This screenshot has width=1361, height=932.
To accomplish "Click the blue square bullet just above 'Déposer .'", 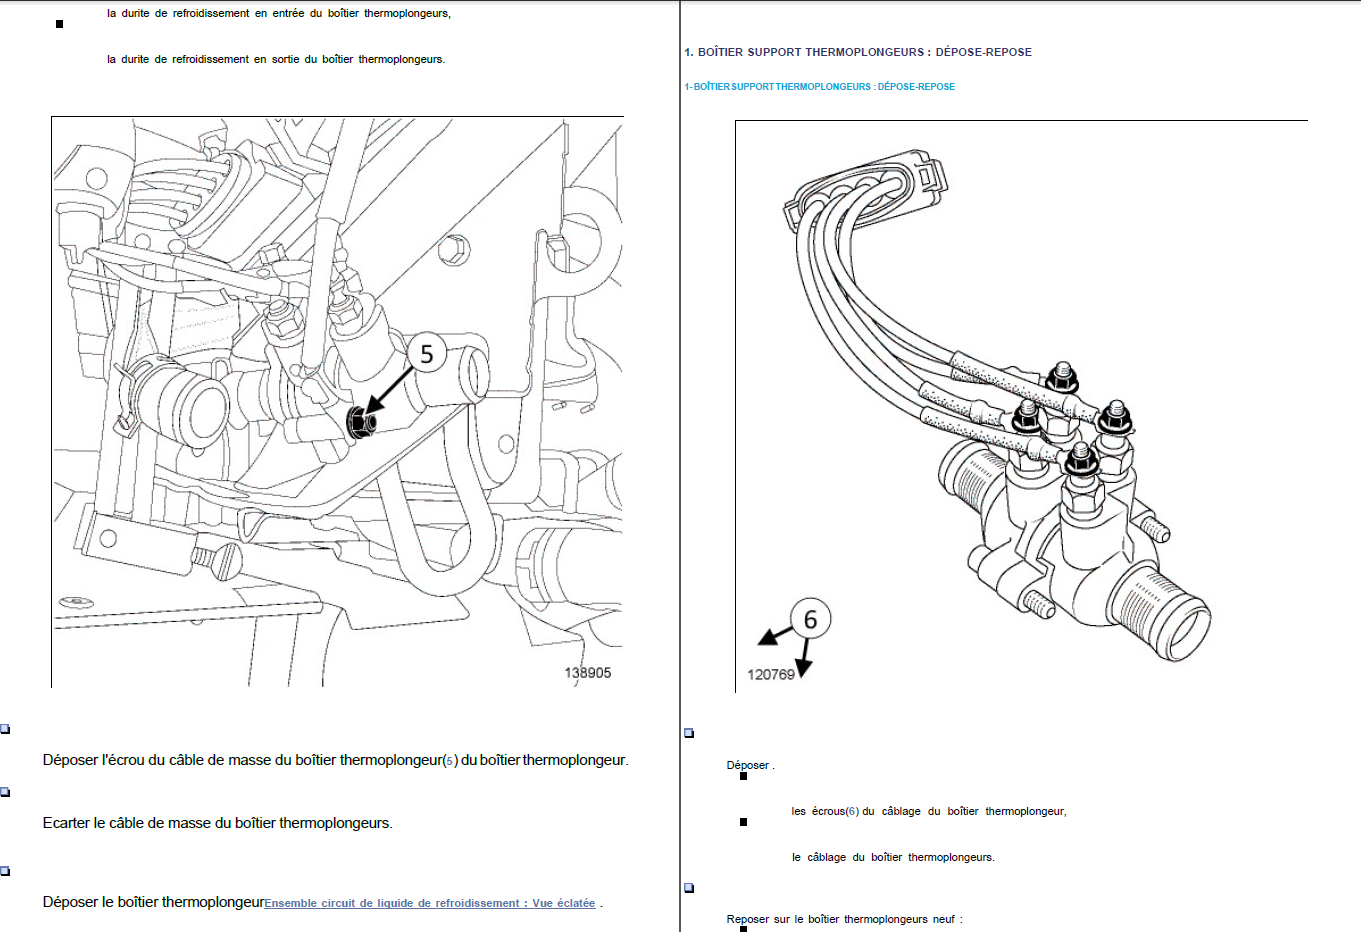I will pyautogui.click(x=689, y=733).
